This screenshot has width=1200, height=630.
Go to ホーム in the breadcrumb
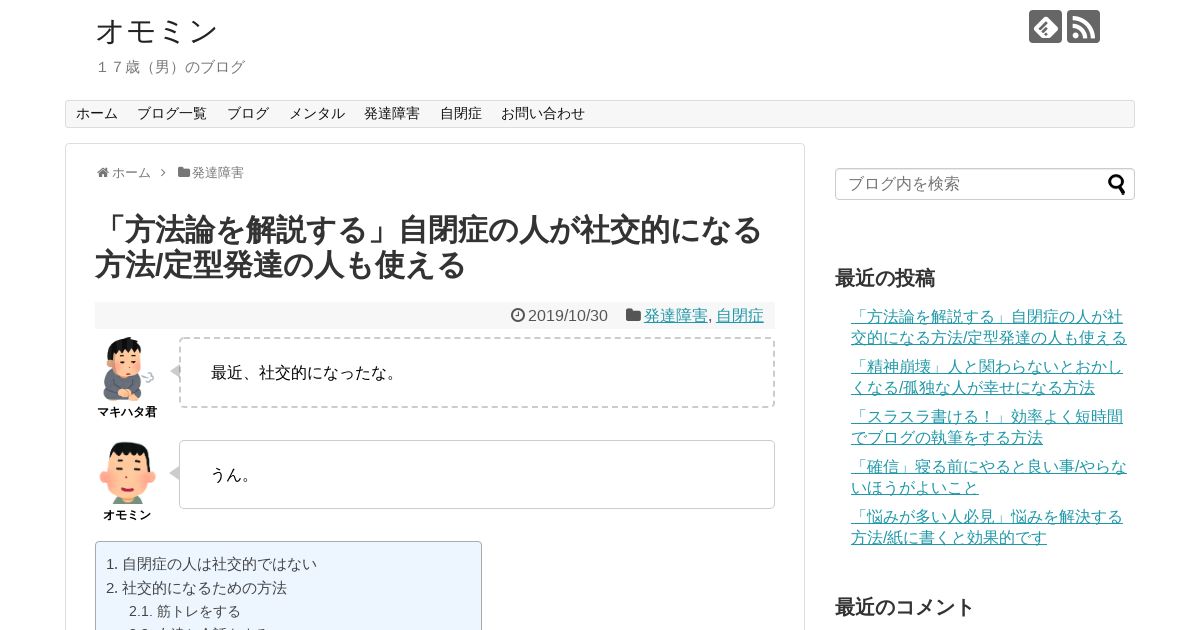131,173
